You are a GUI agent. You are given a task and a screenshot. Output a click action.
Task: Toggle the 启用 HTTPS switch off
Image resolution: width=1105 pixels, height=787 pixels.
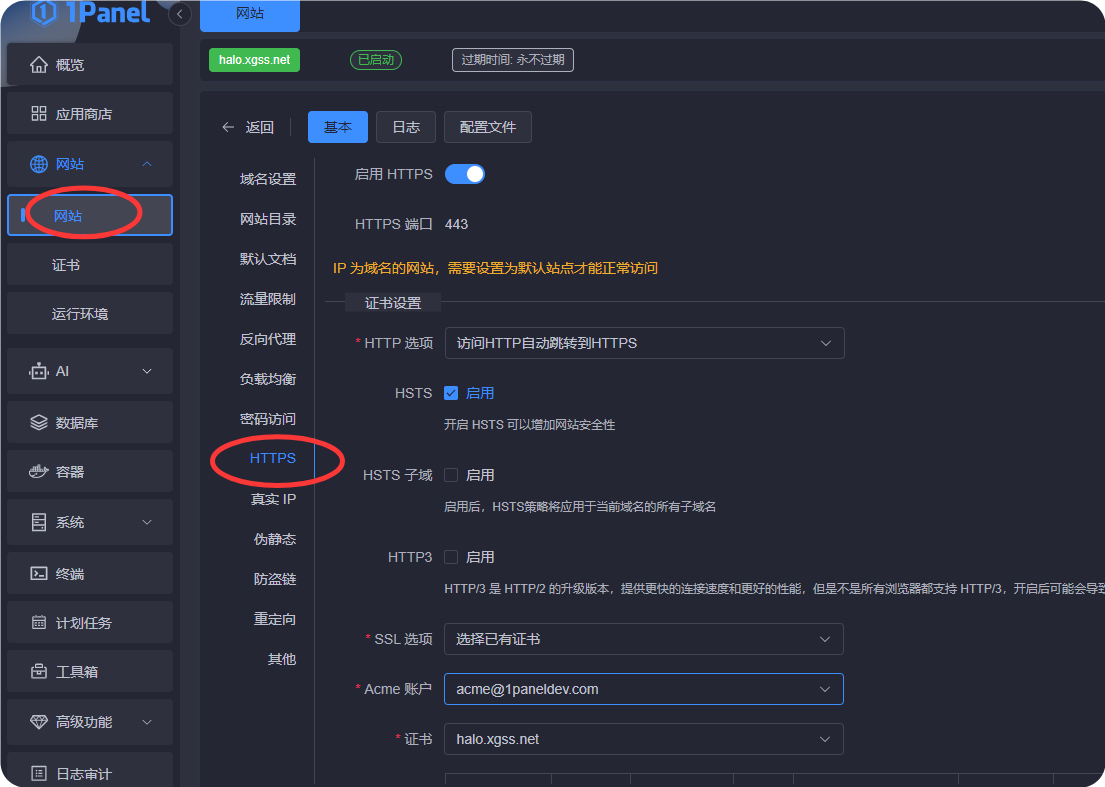point(464,173)
